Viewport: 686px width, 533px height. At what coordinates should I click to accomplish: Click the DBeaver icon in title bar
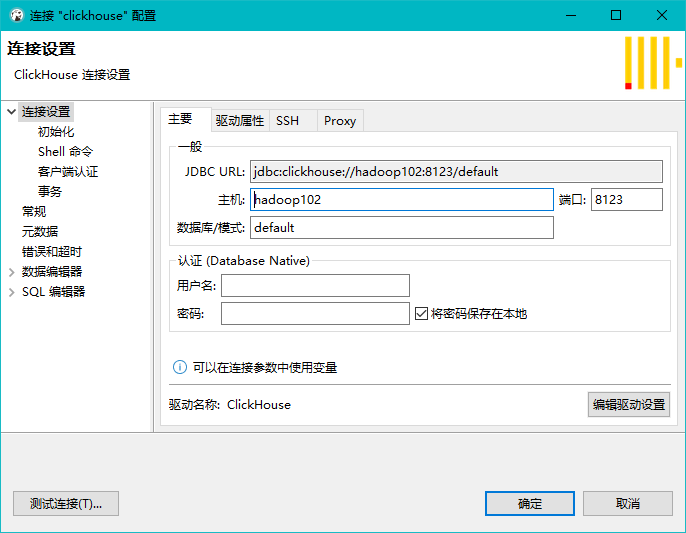(x=17, y=16)
